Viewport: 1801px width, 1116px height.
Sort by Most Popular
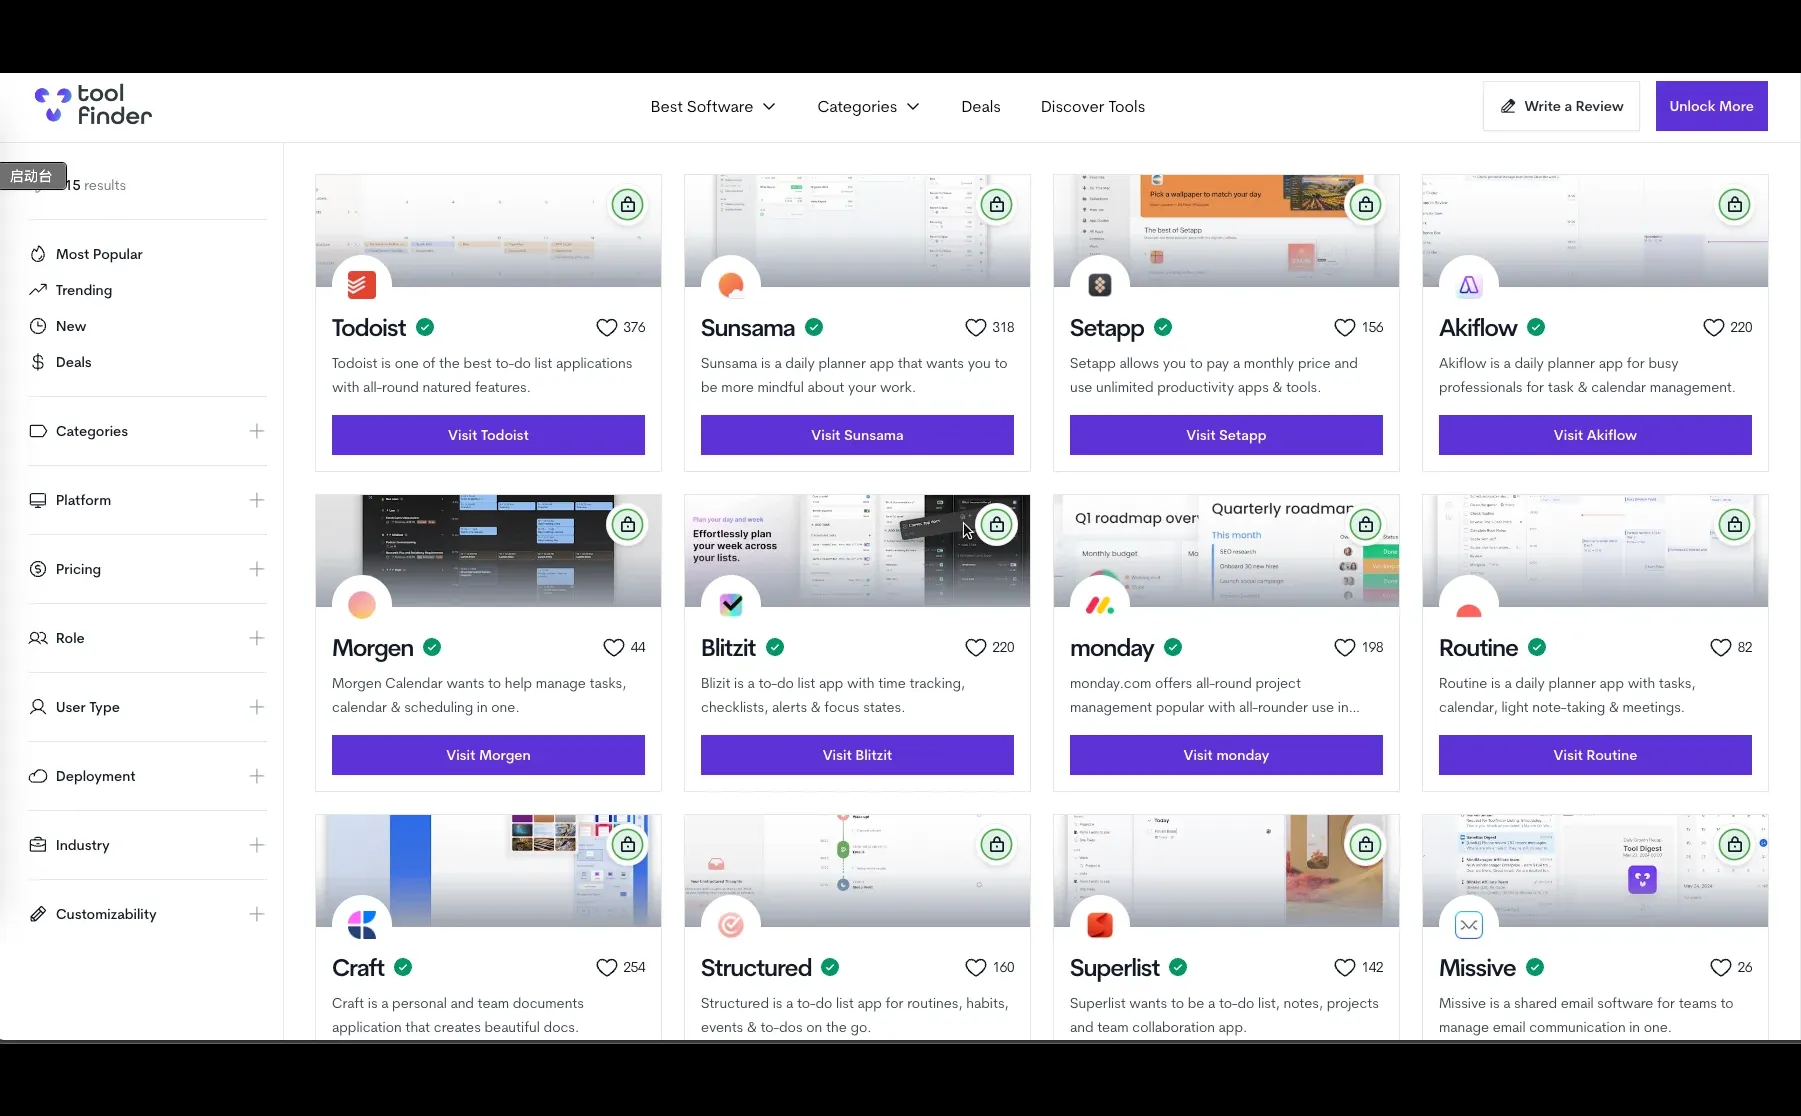pos(86,254)
